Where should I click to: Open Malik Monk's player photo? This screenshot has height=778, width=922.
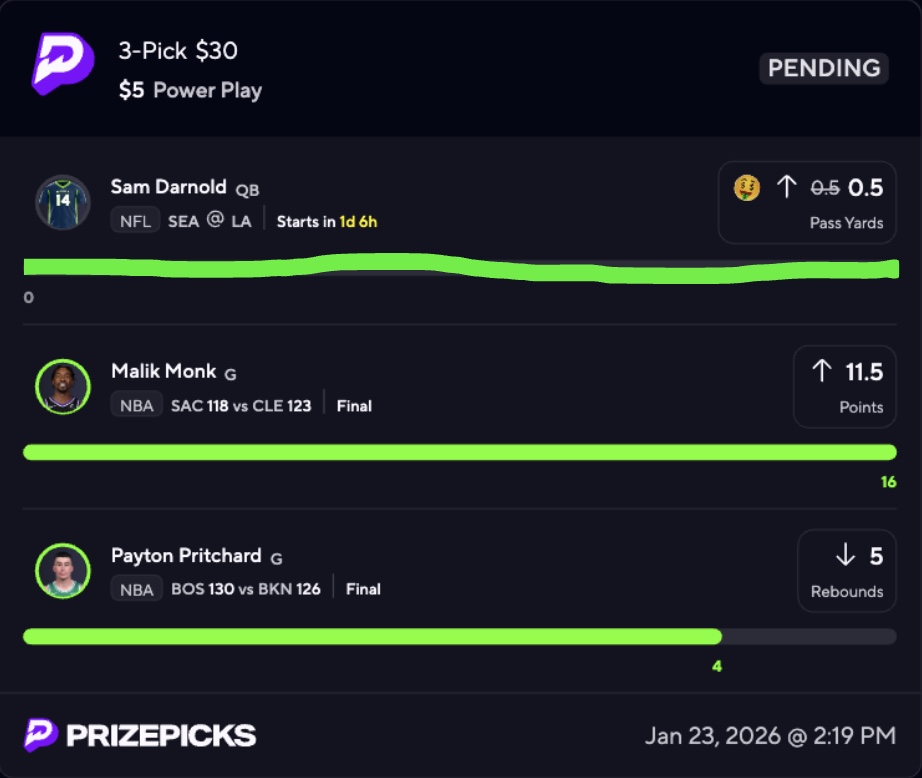pos(63,387)
